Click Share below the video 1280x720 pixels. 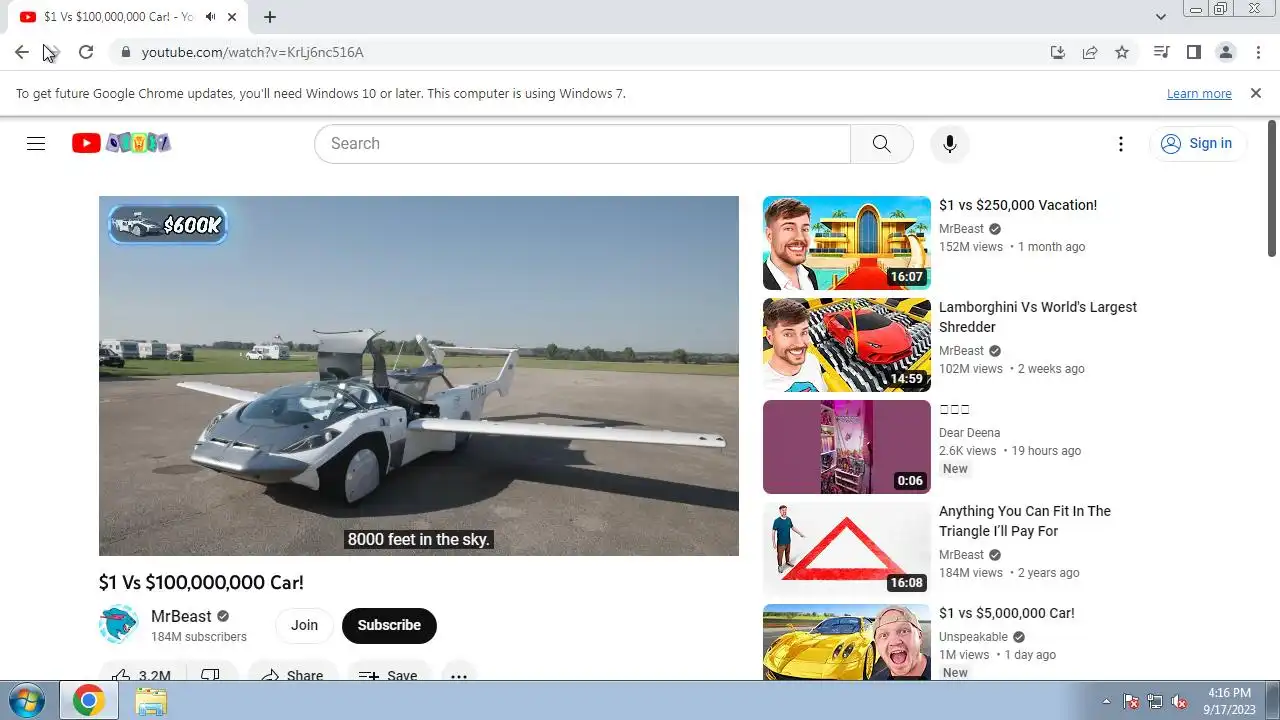pos(293,675)
